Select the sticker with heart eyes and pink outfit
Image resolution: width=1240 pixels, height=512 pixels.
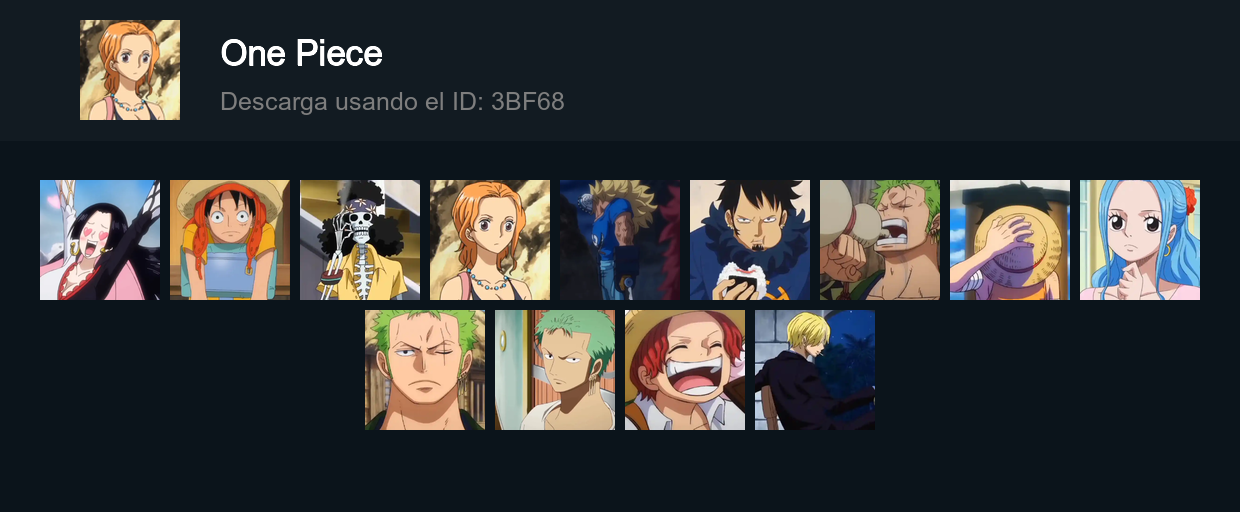coord(100,240)
